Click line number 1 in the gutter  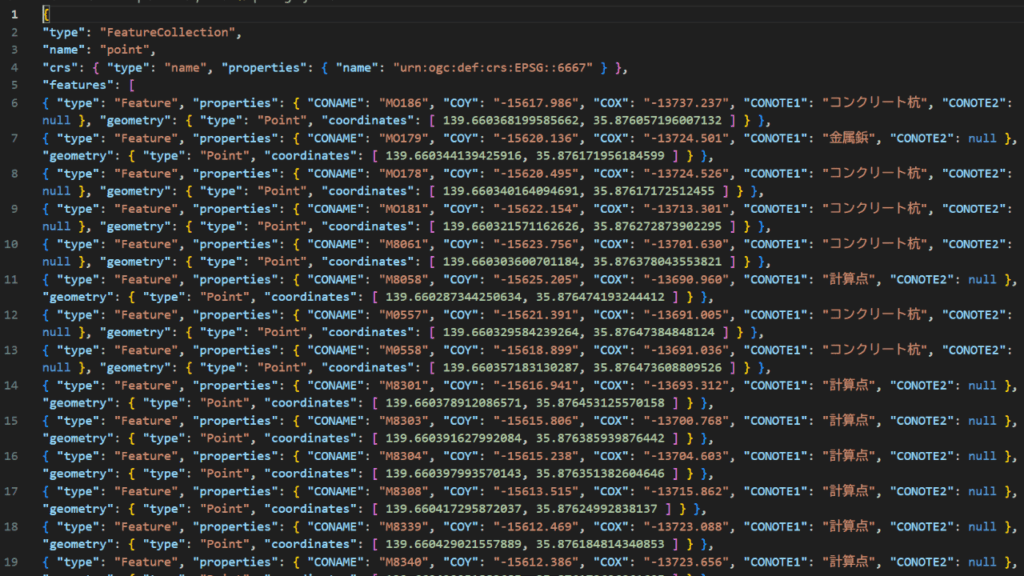[14, 14]
